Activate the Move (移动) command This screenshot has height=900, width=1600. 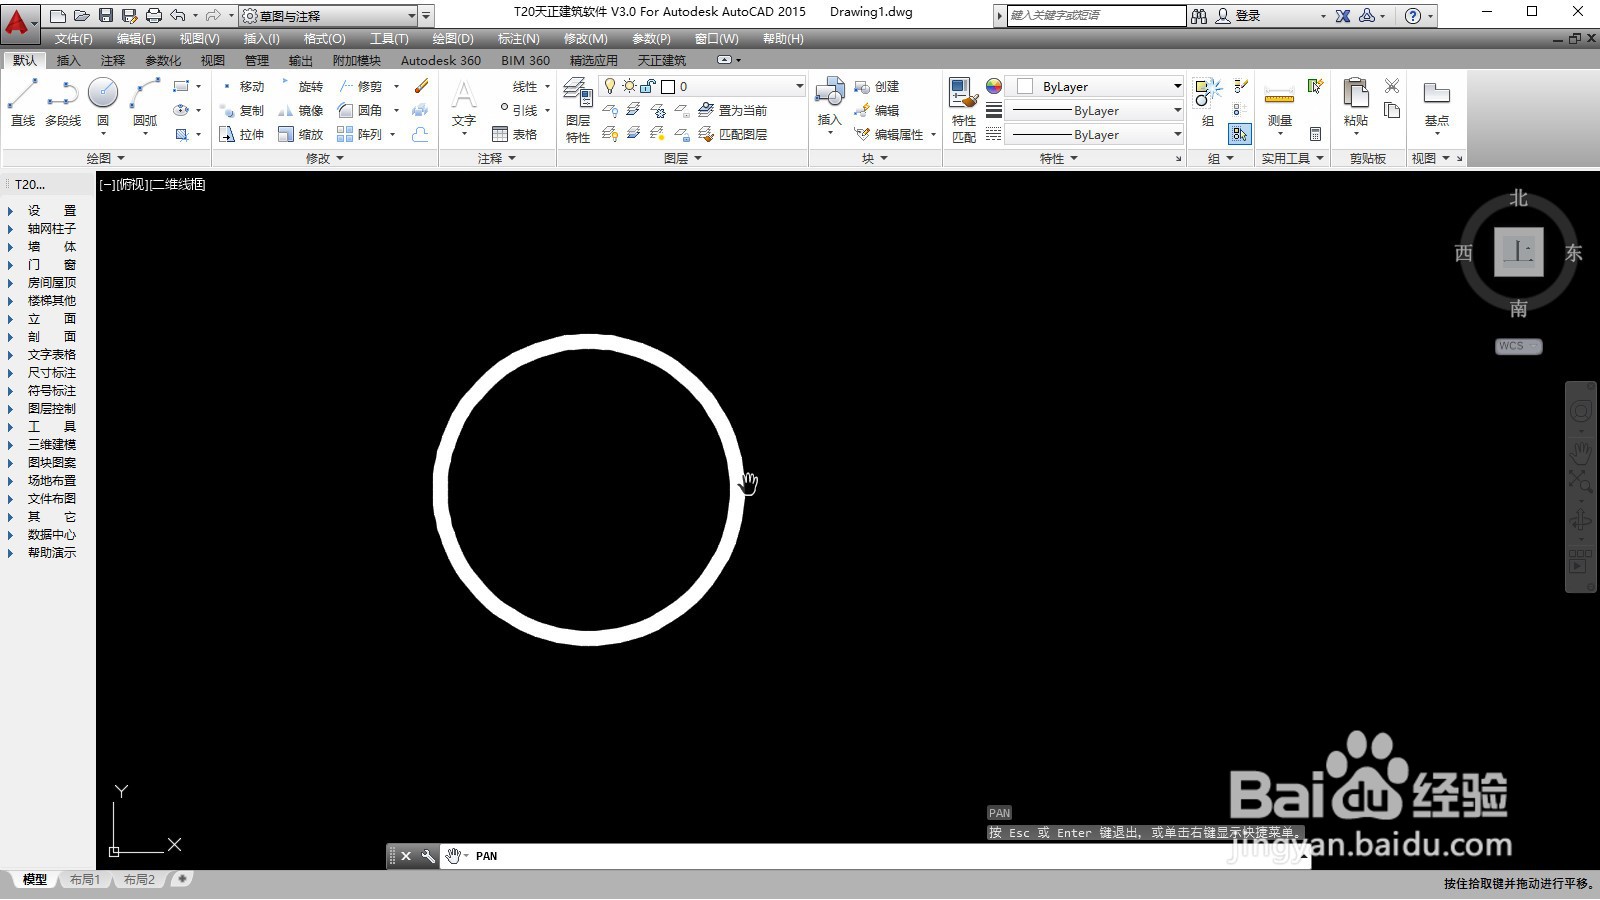pos(242,87)
